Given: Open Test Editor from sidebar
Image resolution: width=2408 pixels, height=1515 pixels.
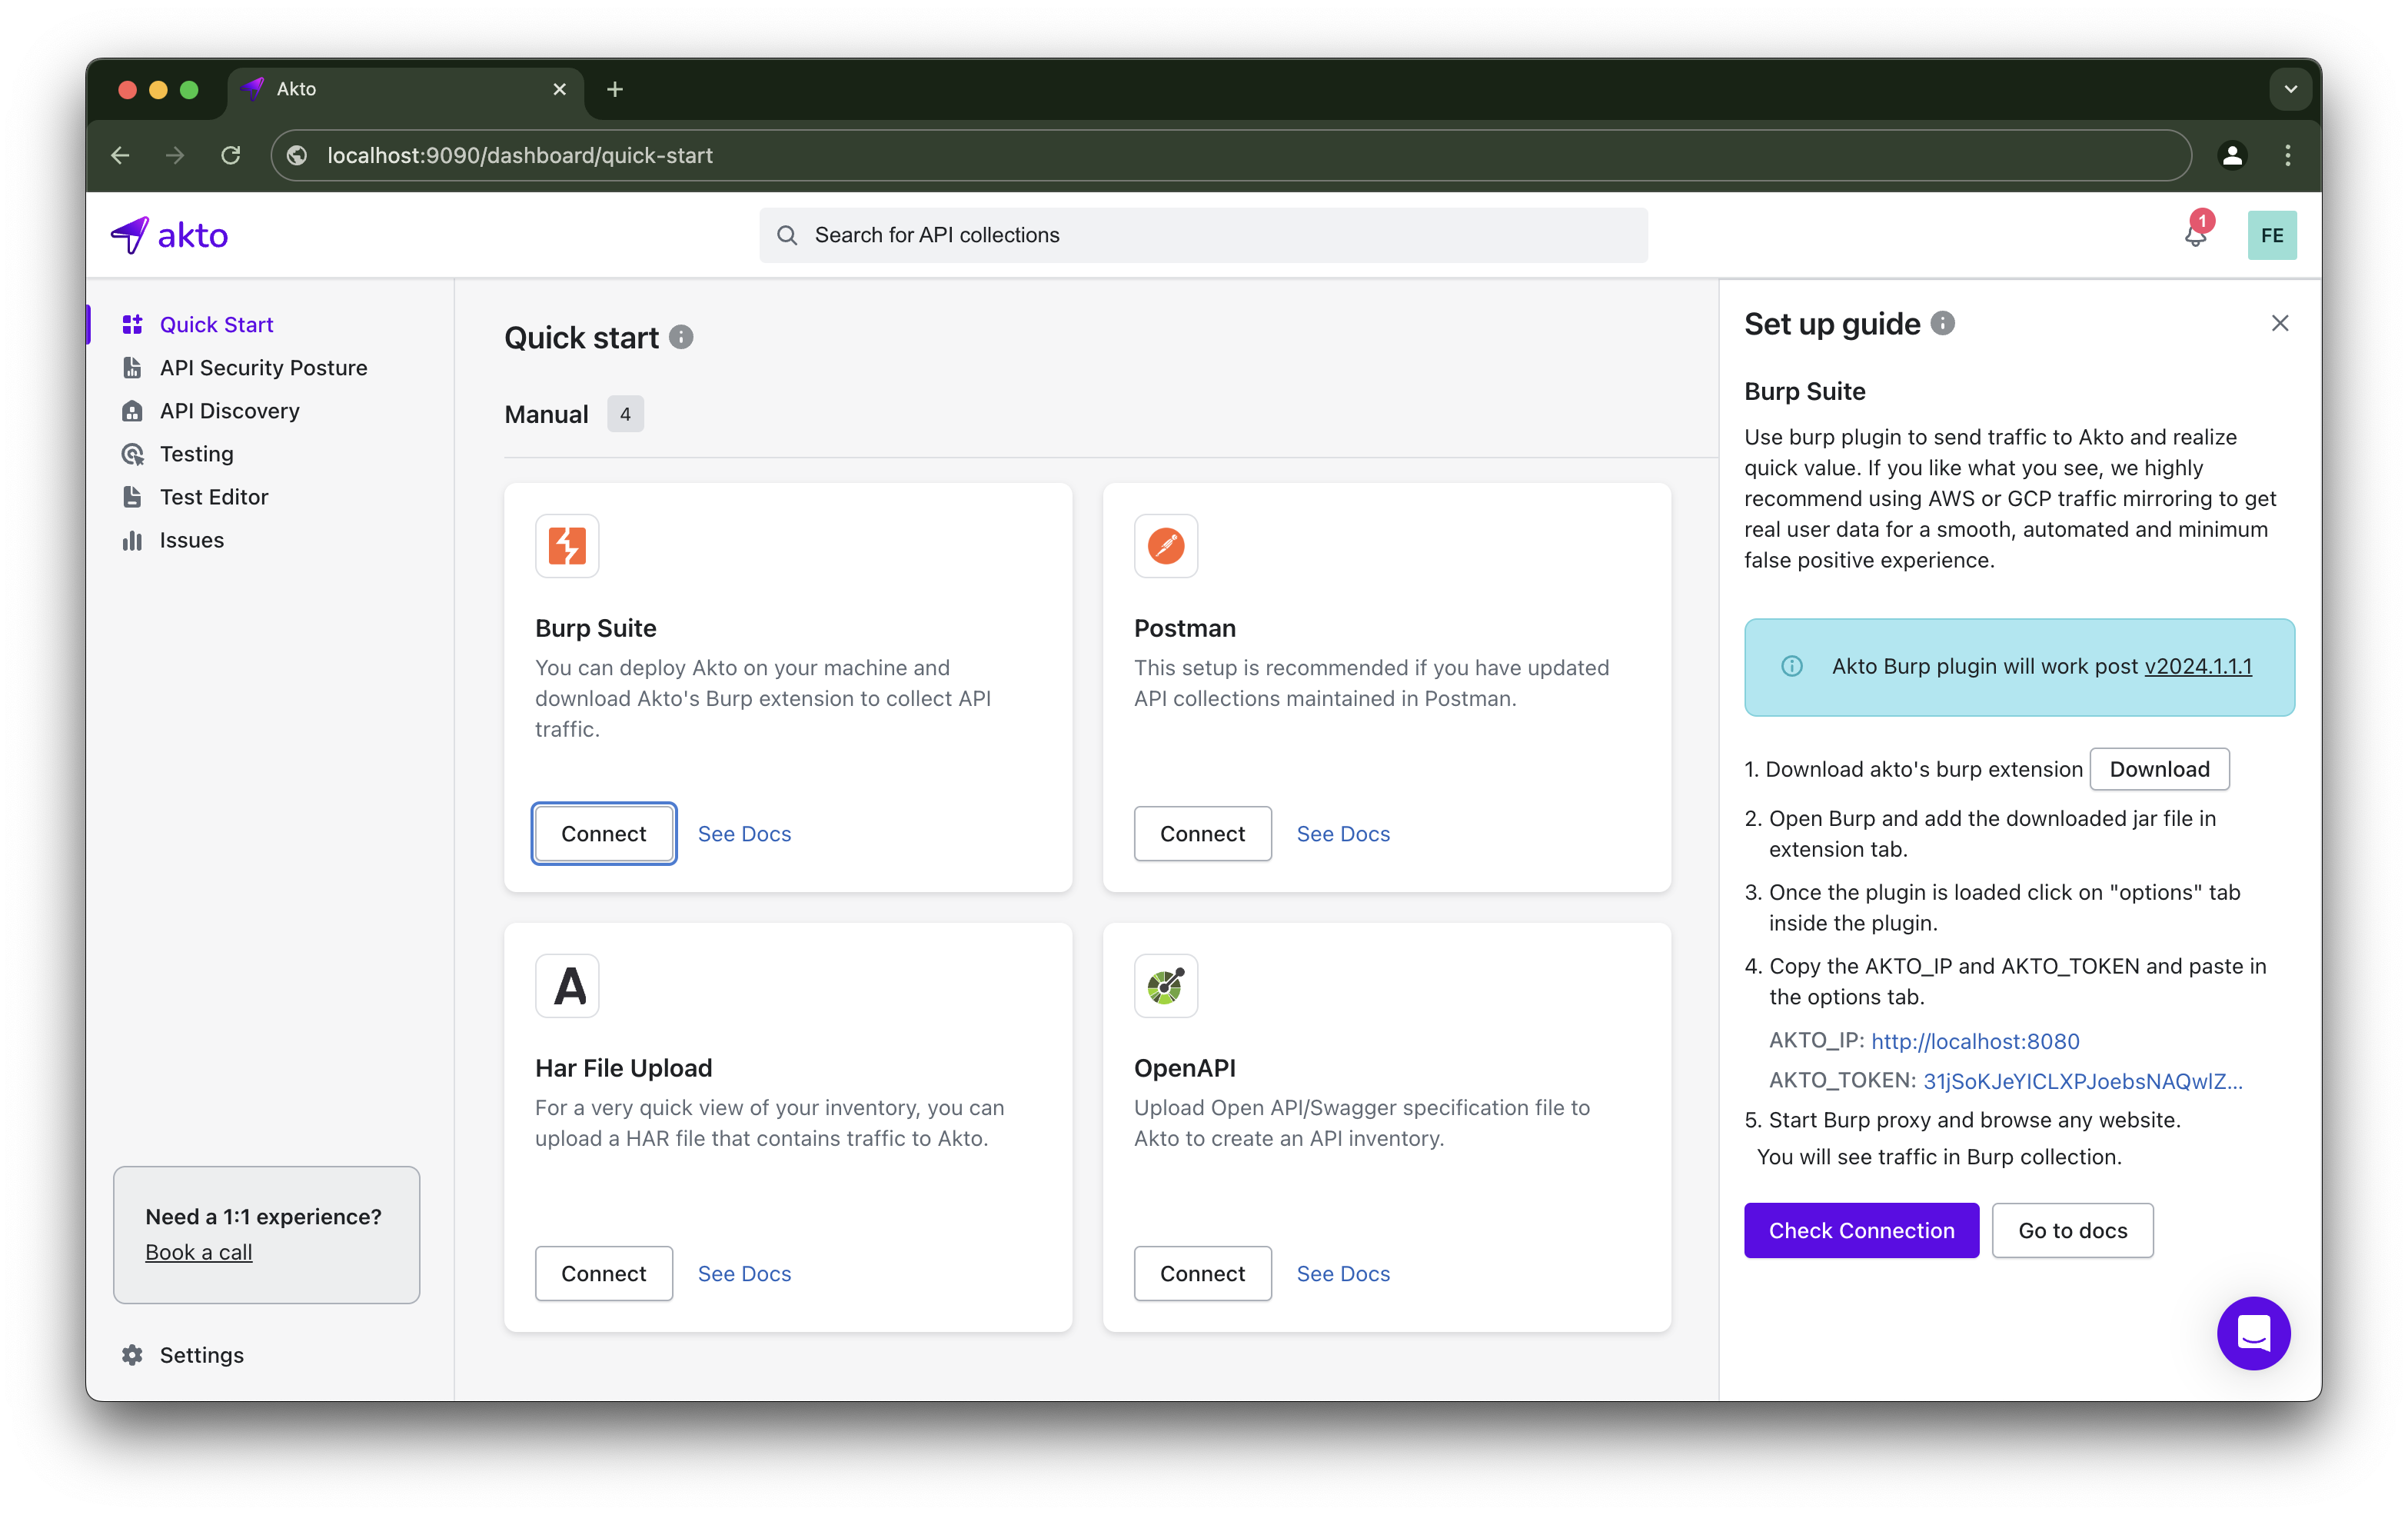Looking at the screenshot, I should click(x=213, y=497).
